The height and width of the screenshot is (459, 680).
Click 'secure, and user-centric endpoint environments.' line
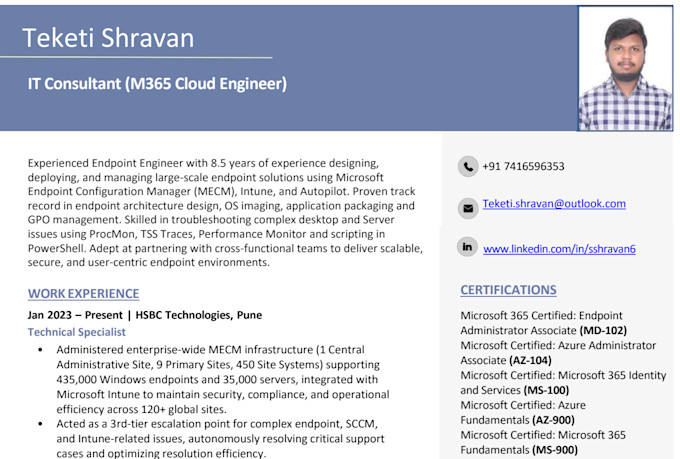[x=149, y=262]
